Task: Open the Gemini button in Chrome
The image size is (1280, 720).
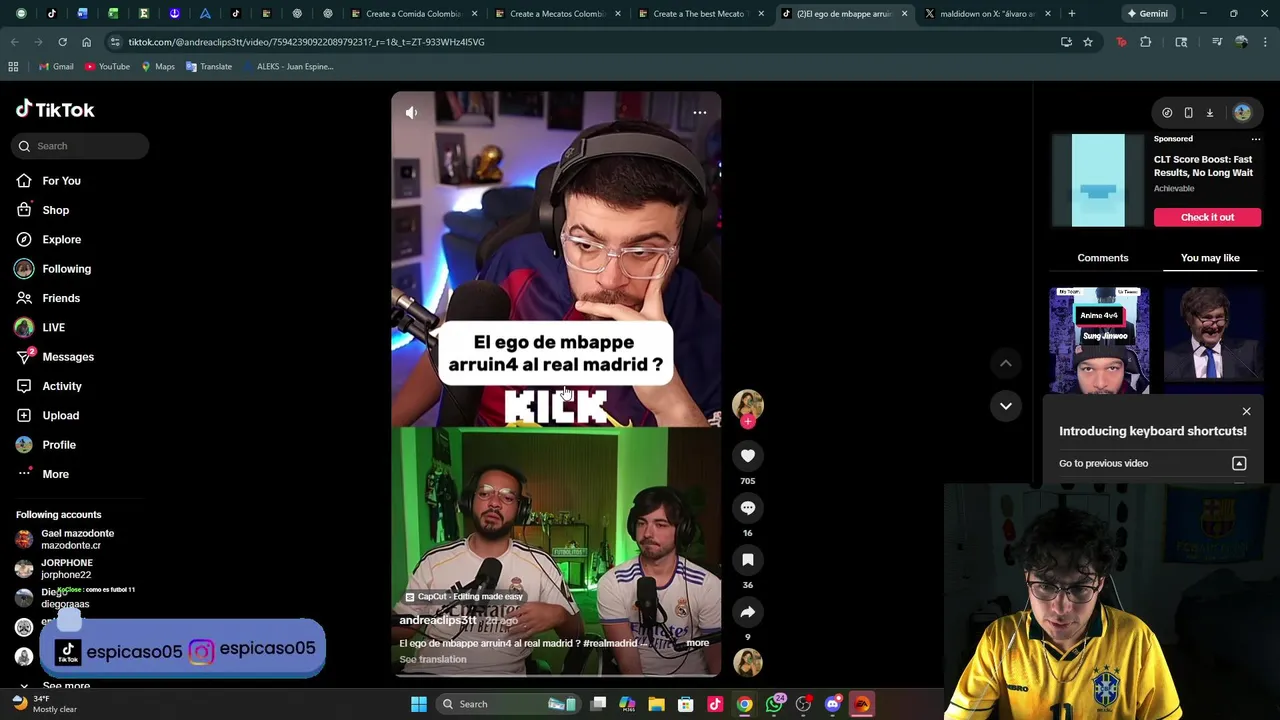Action: [1147, 14]
